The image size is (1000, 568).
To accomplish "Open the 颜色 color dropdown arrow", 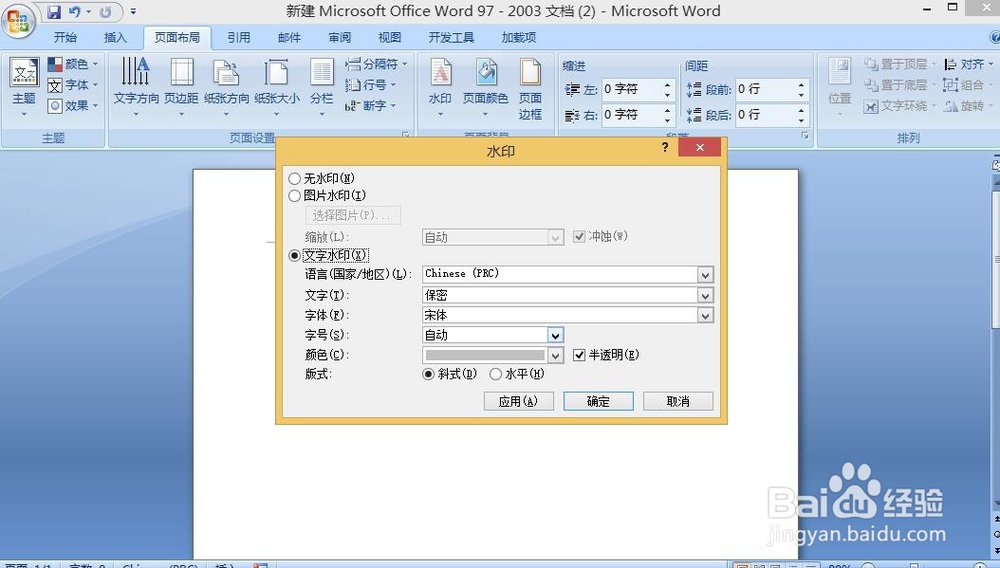I will coord(555,355).
